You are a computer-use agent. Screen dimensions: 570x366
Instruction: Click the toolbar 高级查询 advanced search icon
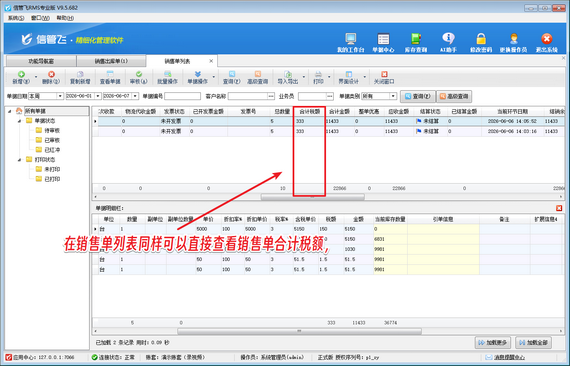258,75
